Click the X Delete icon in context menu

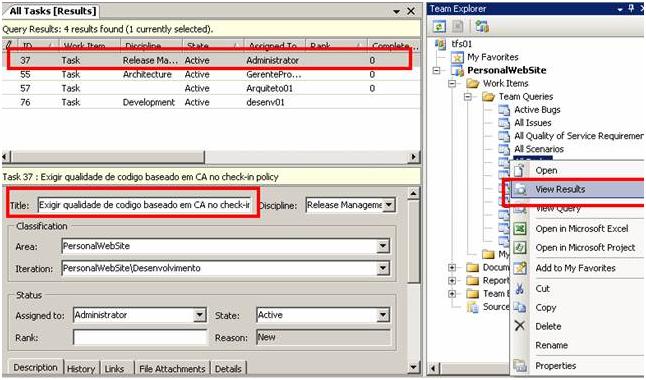pos(520,326)
